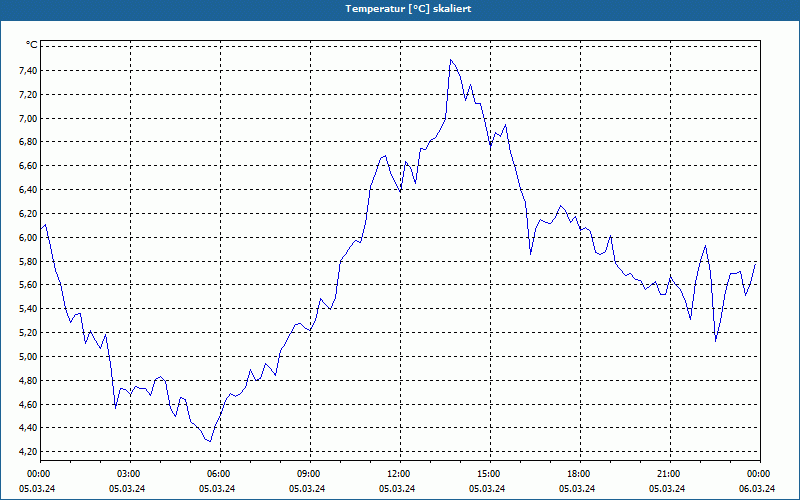Image resolution: width=800 pixels, height=500 pixels.
Task: Click the temperature curve's lowest point
Action: pos(210,441)
